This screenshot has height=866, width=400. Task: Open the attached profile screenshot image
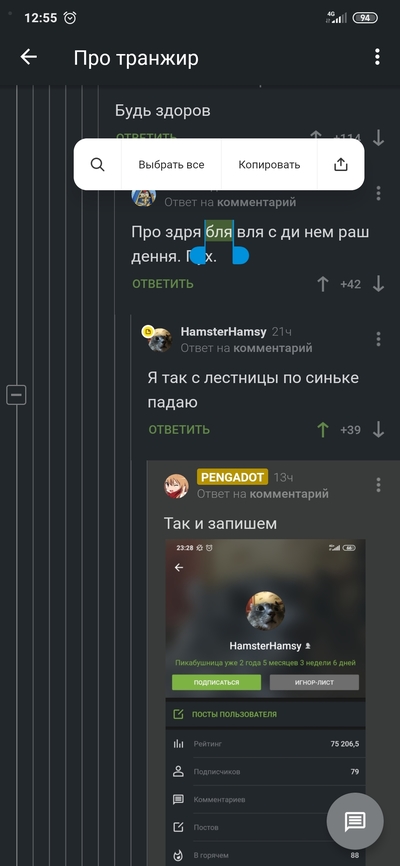265,703
